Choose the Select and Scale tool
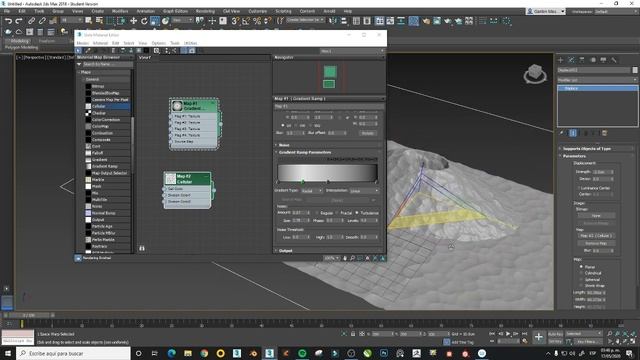The width and height of the screenshot is (640, 360). pyautogui.click(x=155, y=21)
